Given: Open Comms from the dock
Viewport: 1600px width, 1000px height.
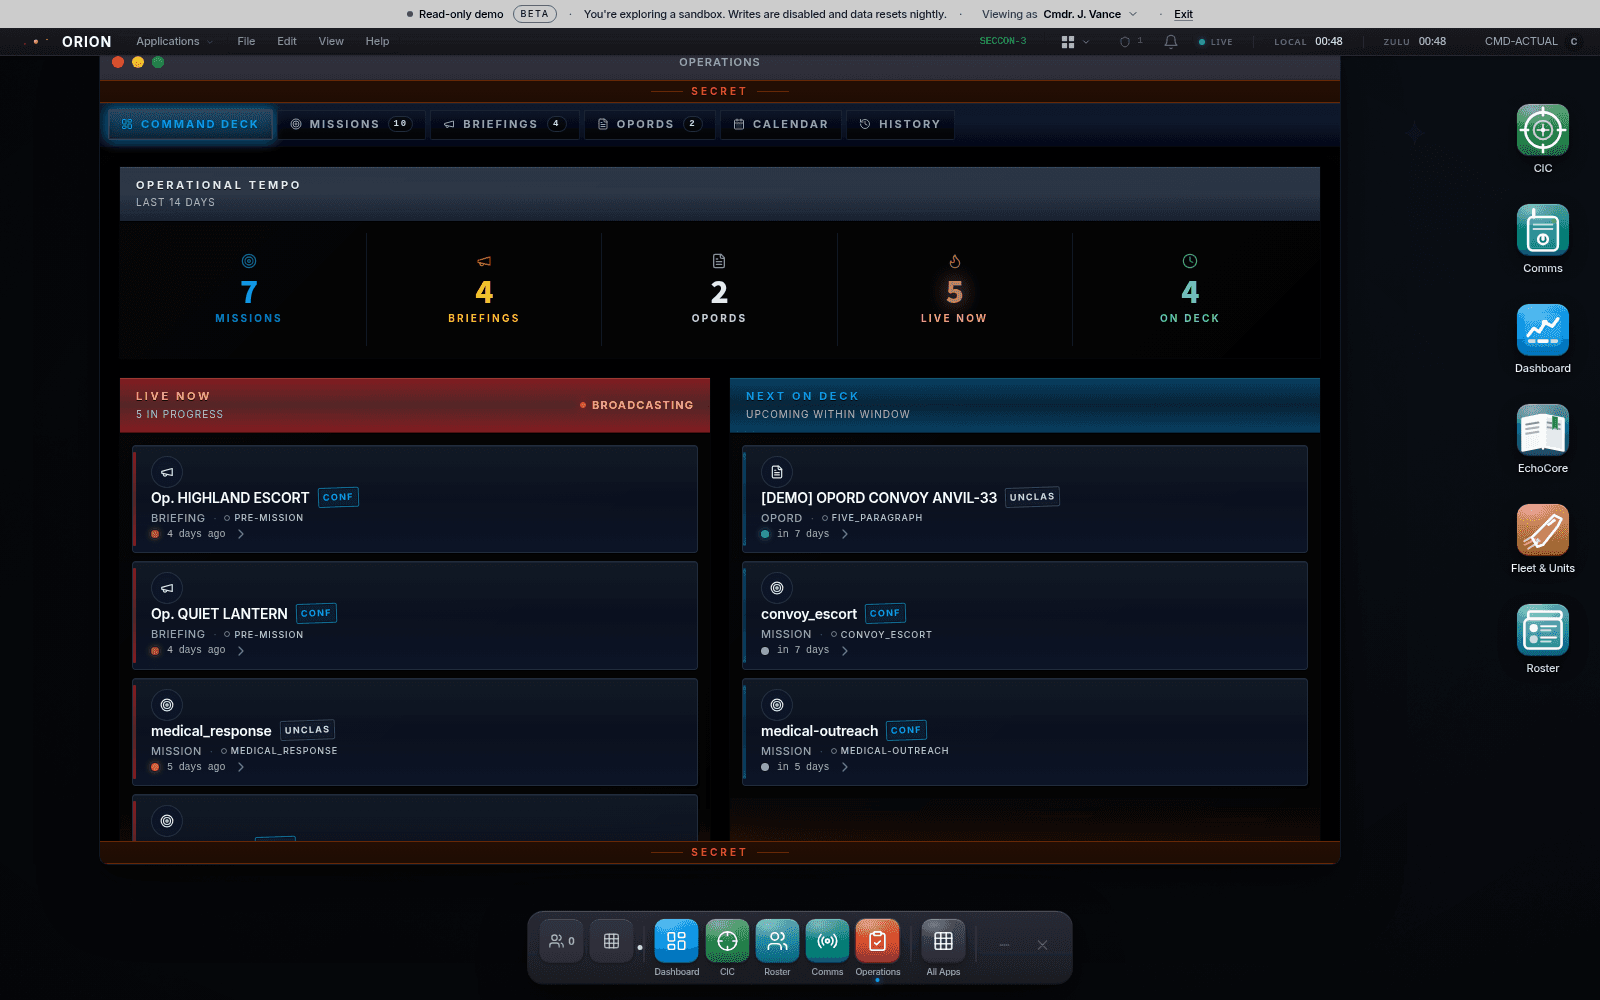Looking at the screenshot, I should click(x=827, y=941).
